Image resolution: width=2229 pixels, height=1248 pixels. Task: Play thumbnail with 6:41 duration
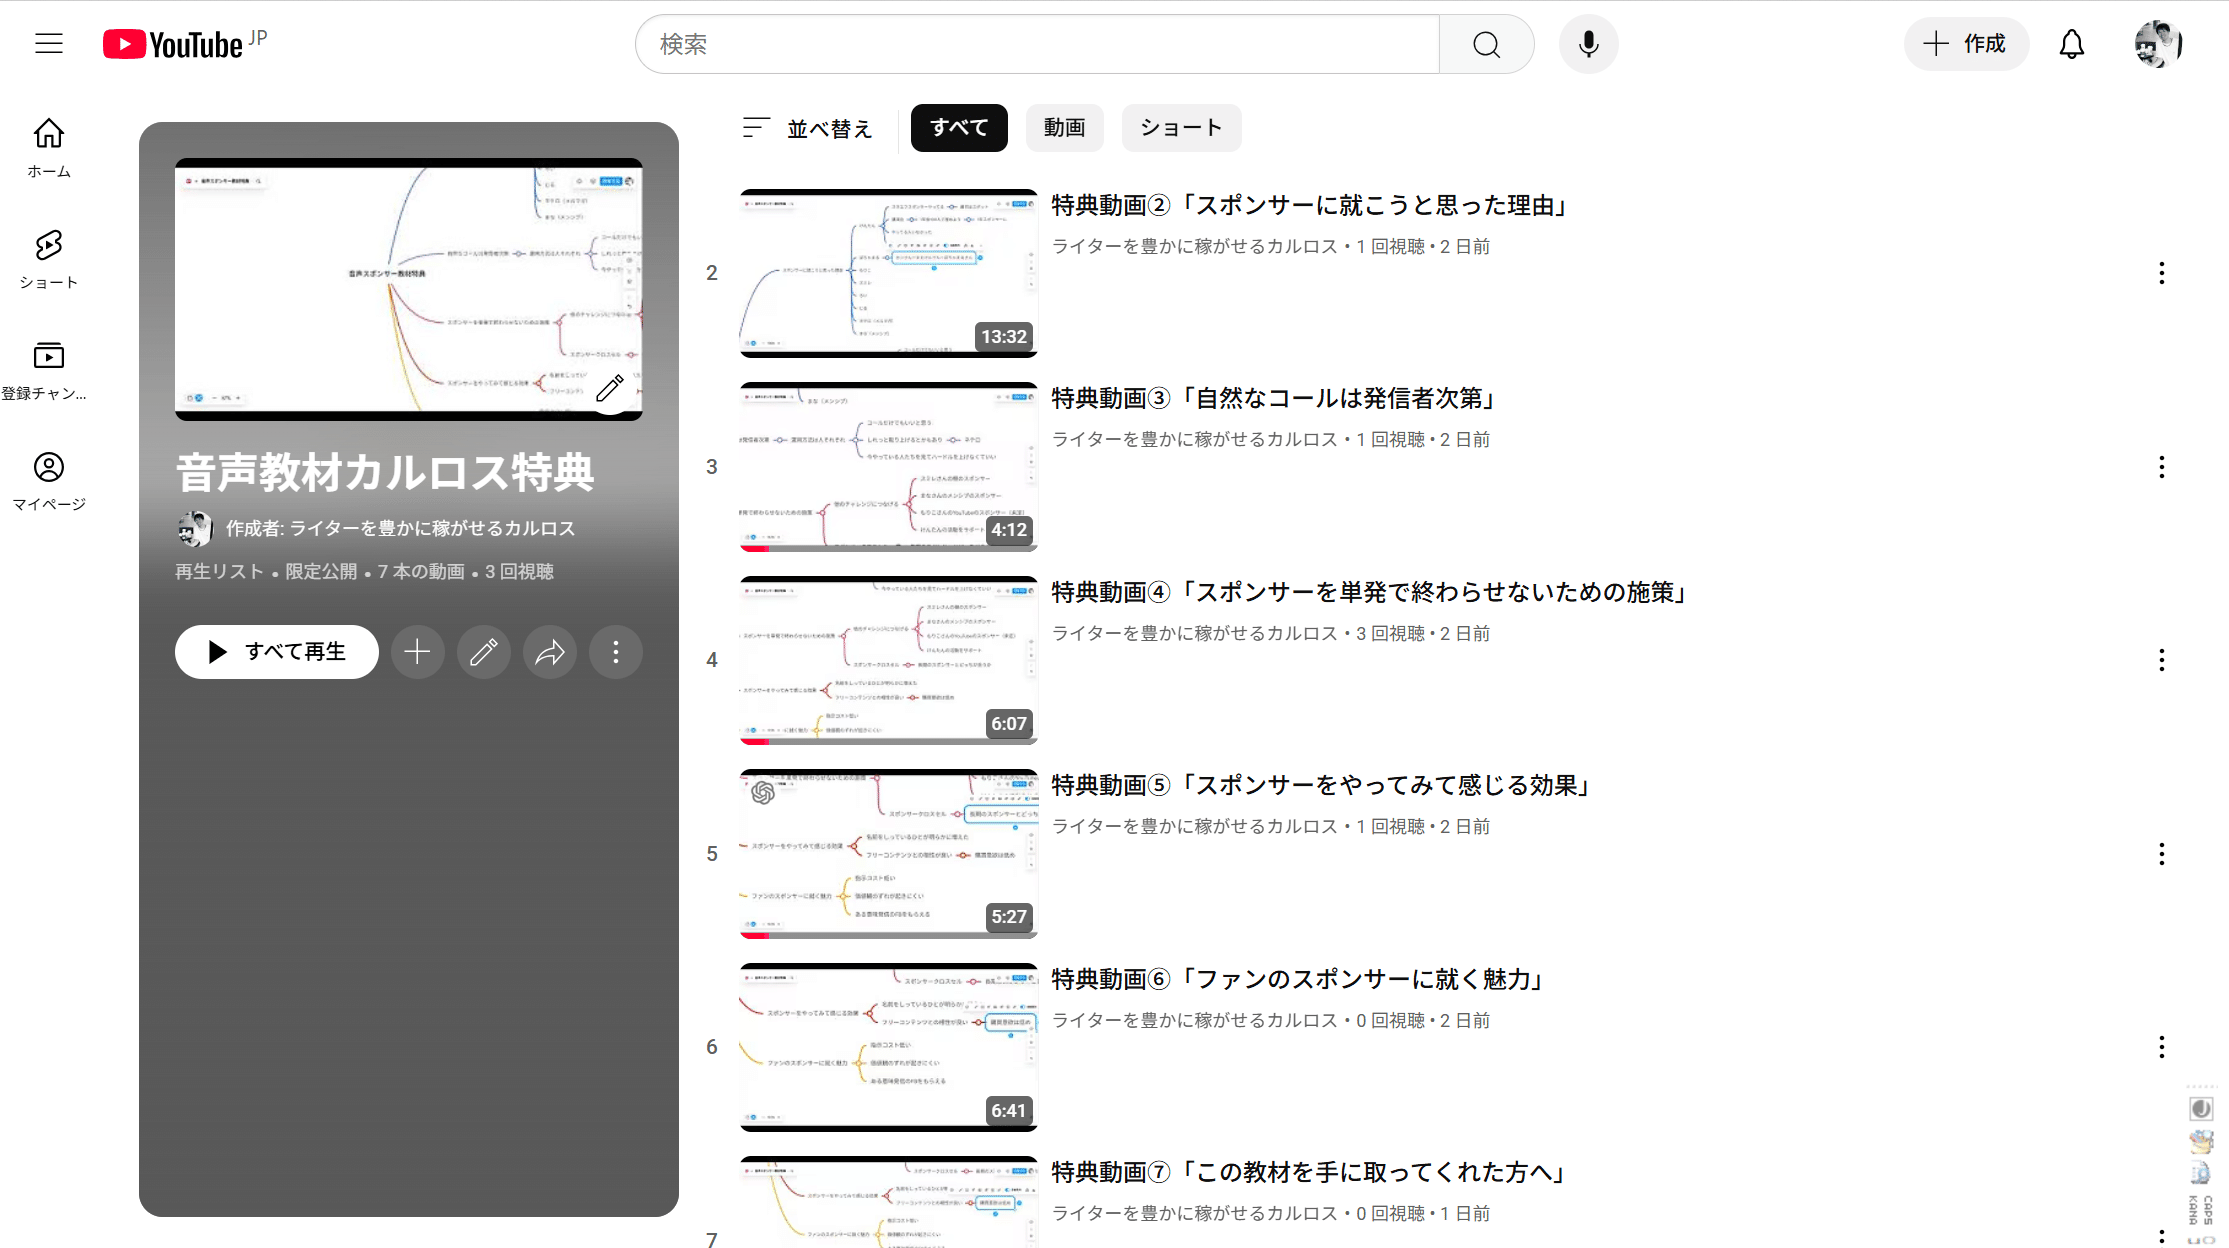point(889,1047)
